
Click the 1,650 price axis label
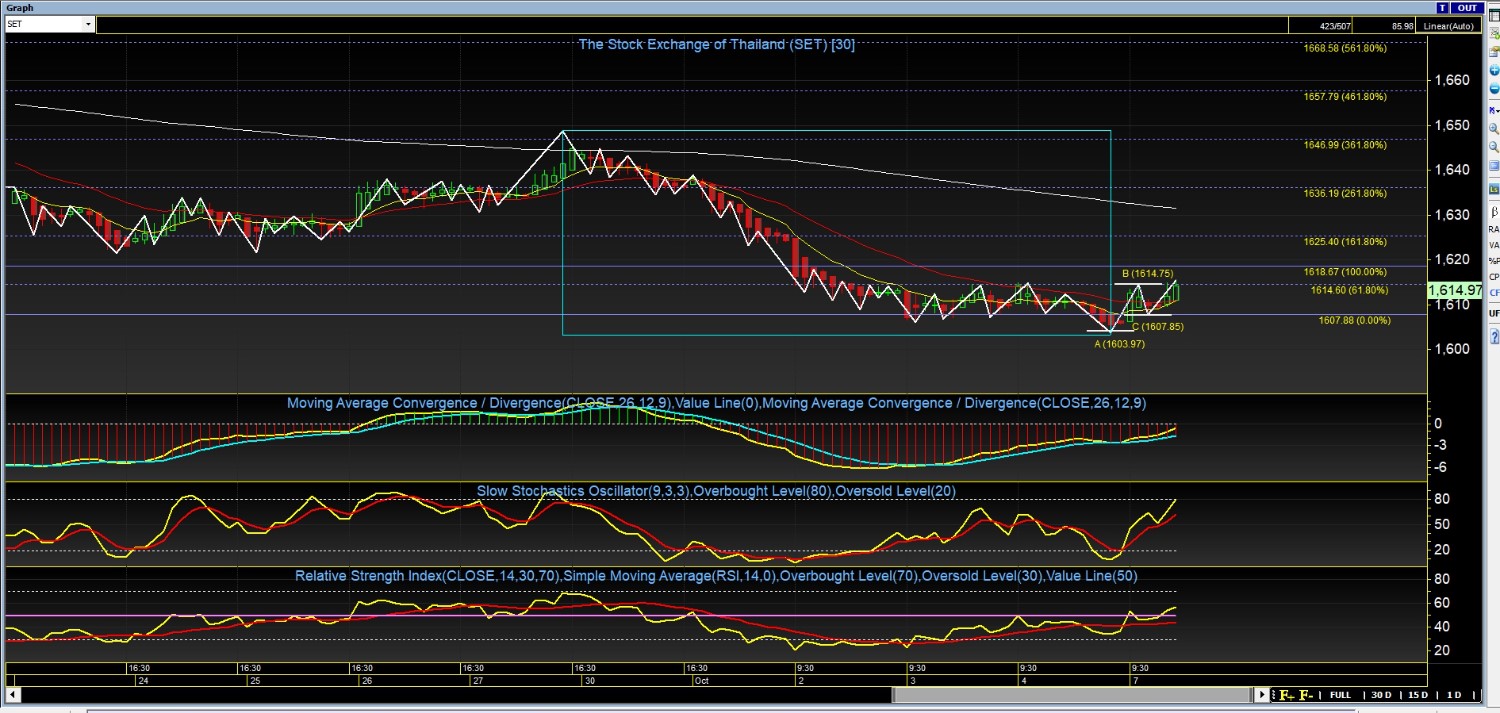1452,125
